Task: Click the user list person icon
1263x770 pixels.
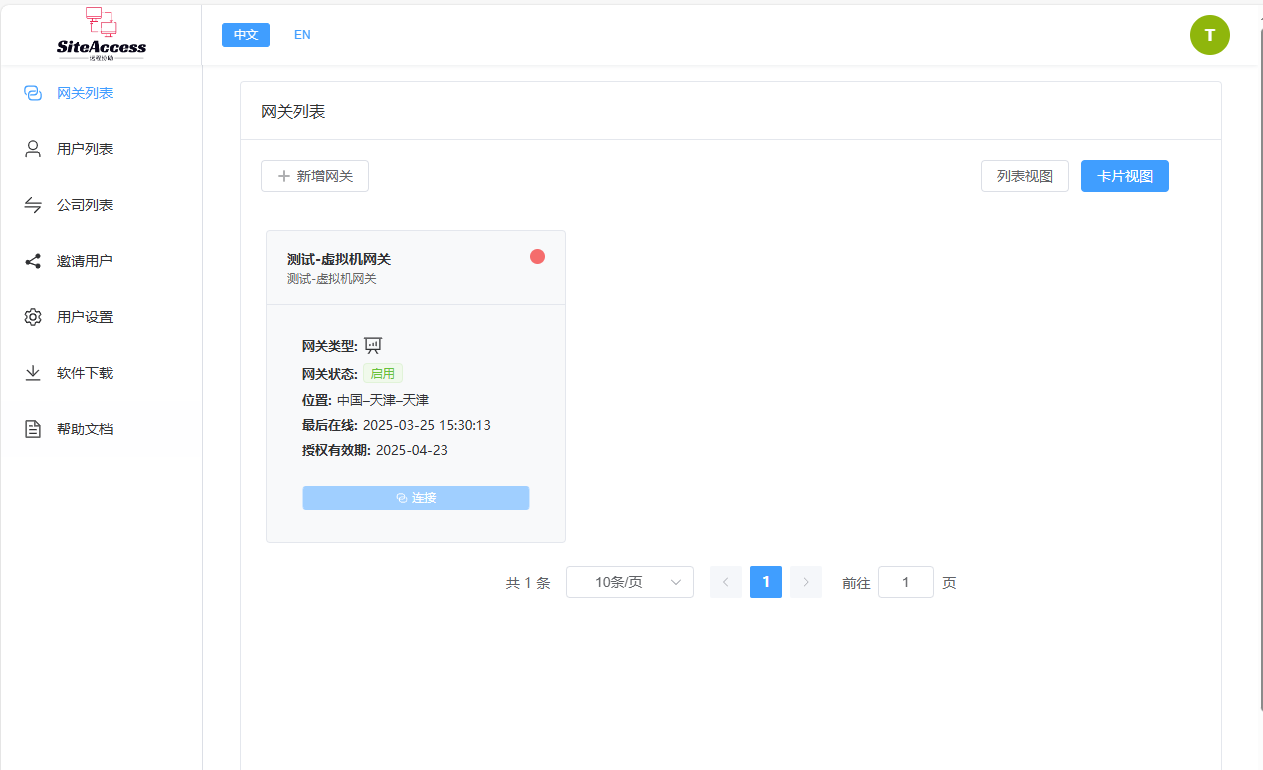Action: pos(33,149)
